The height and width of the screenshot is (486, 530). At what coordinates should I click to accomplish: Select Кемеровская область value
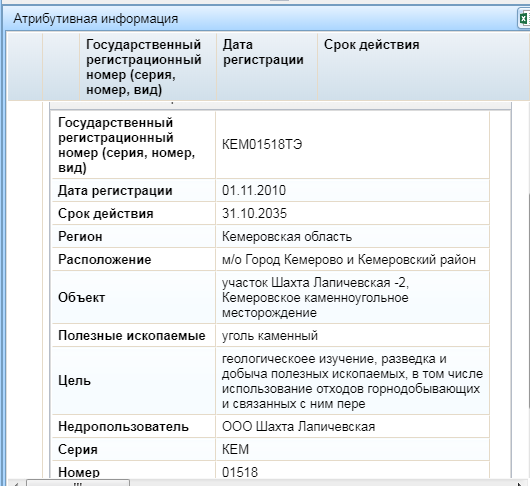click(287, 237)
